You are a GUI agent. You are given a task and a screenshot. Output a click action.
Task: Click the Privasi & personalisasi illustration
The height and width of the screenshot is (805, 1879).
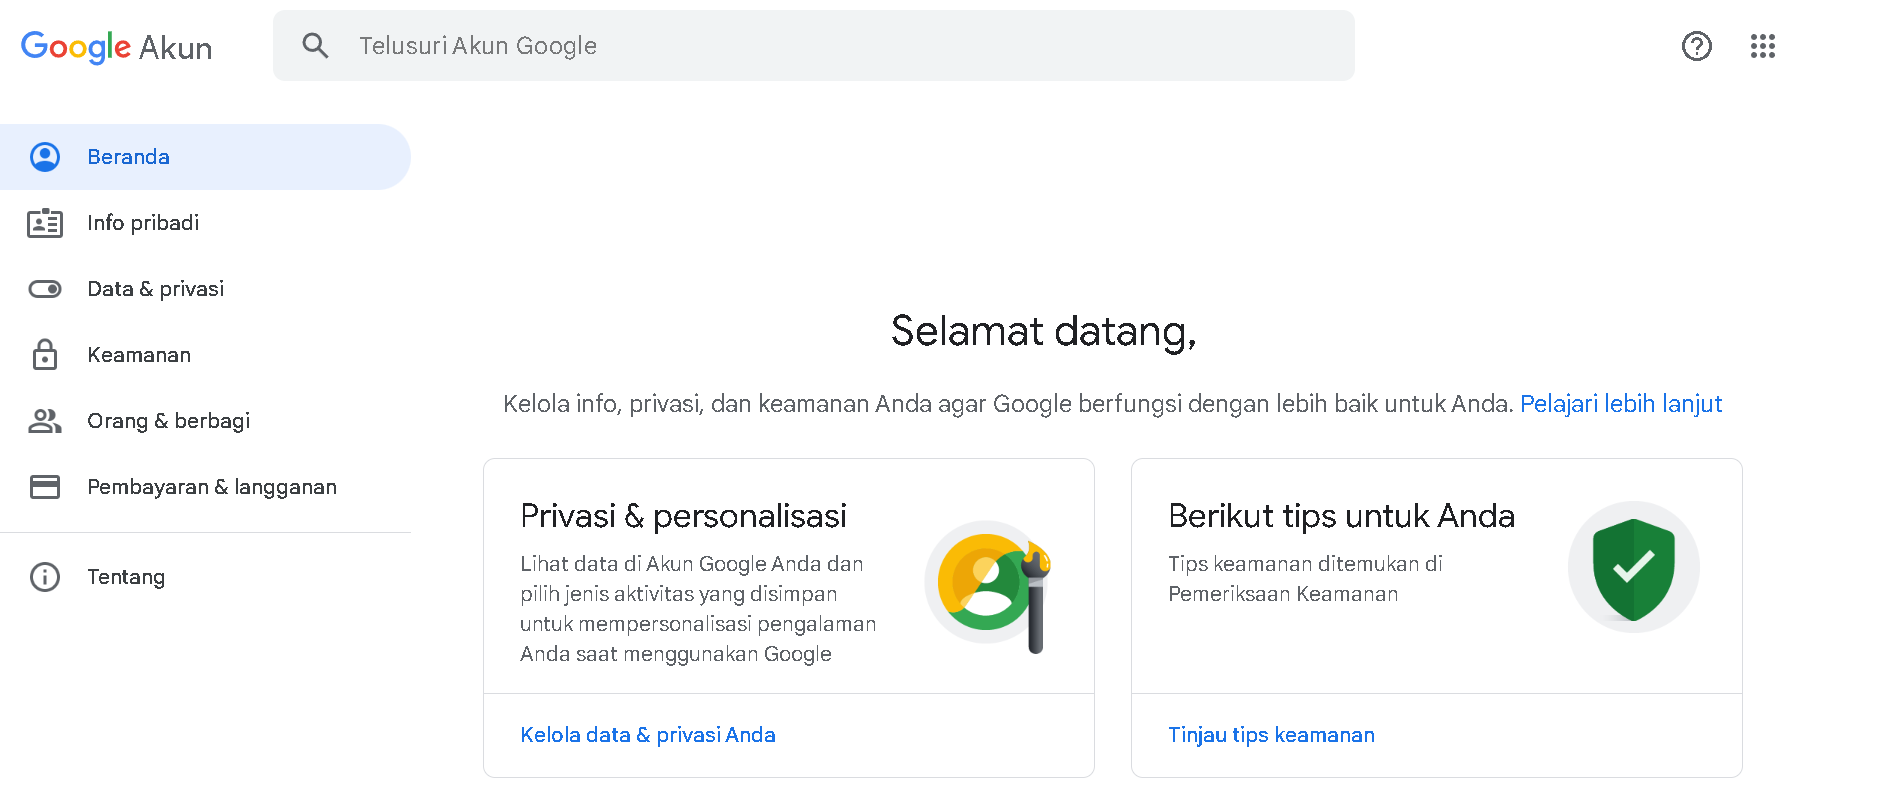(989, 584)
